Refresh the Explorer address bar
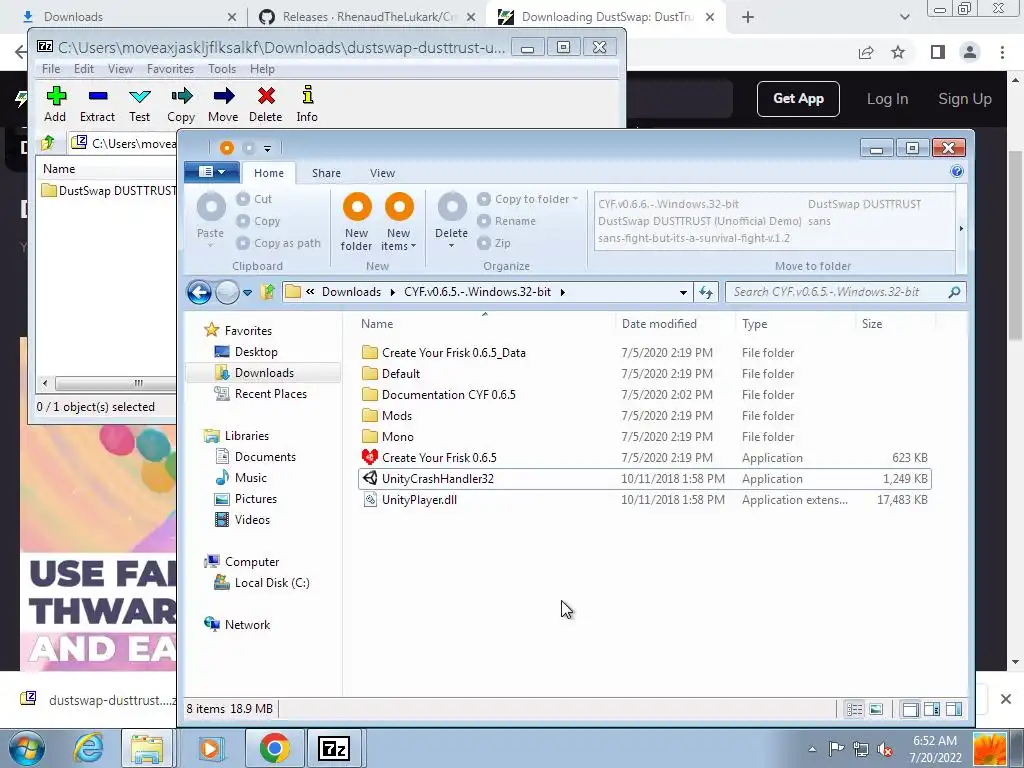 pyautogui.click(x=706, y=292)
